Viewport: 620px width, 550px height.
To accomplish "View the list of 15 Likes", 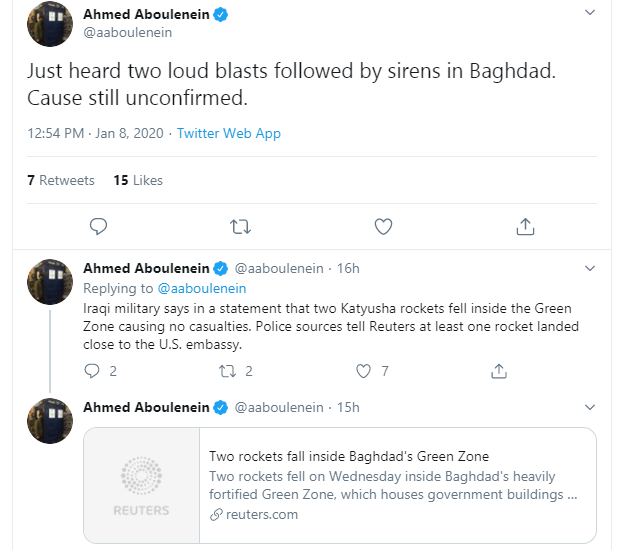I will (138, 180).
